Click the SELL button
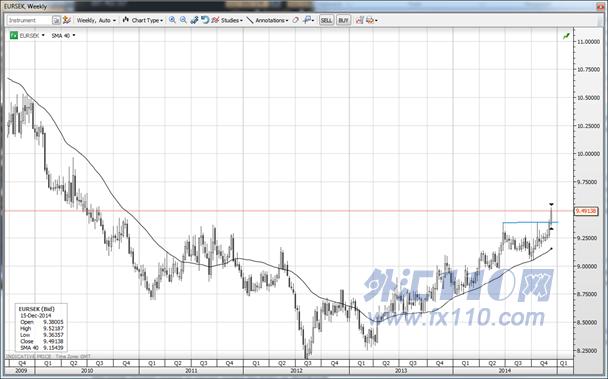608x379 pixels. 326,20
